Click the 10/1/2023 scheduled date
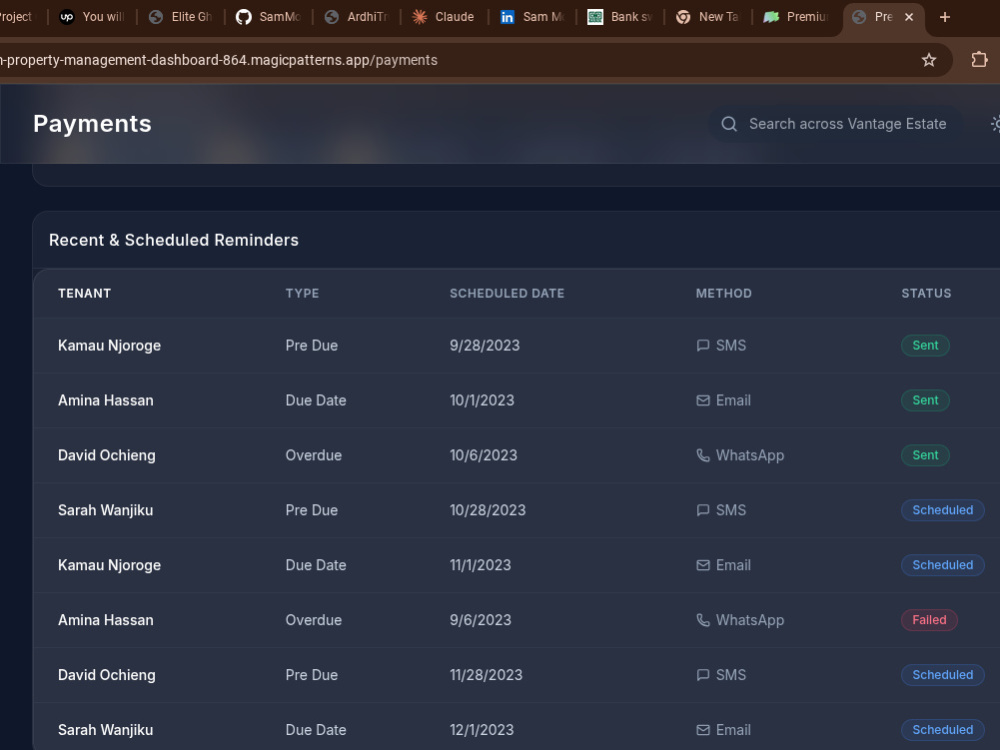1000x750 pixels. [482, 401]
